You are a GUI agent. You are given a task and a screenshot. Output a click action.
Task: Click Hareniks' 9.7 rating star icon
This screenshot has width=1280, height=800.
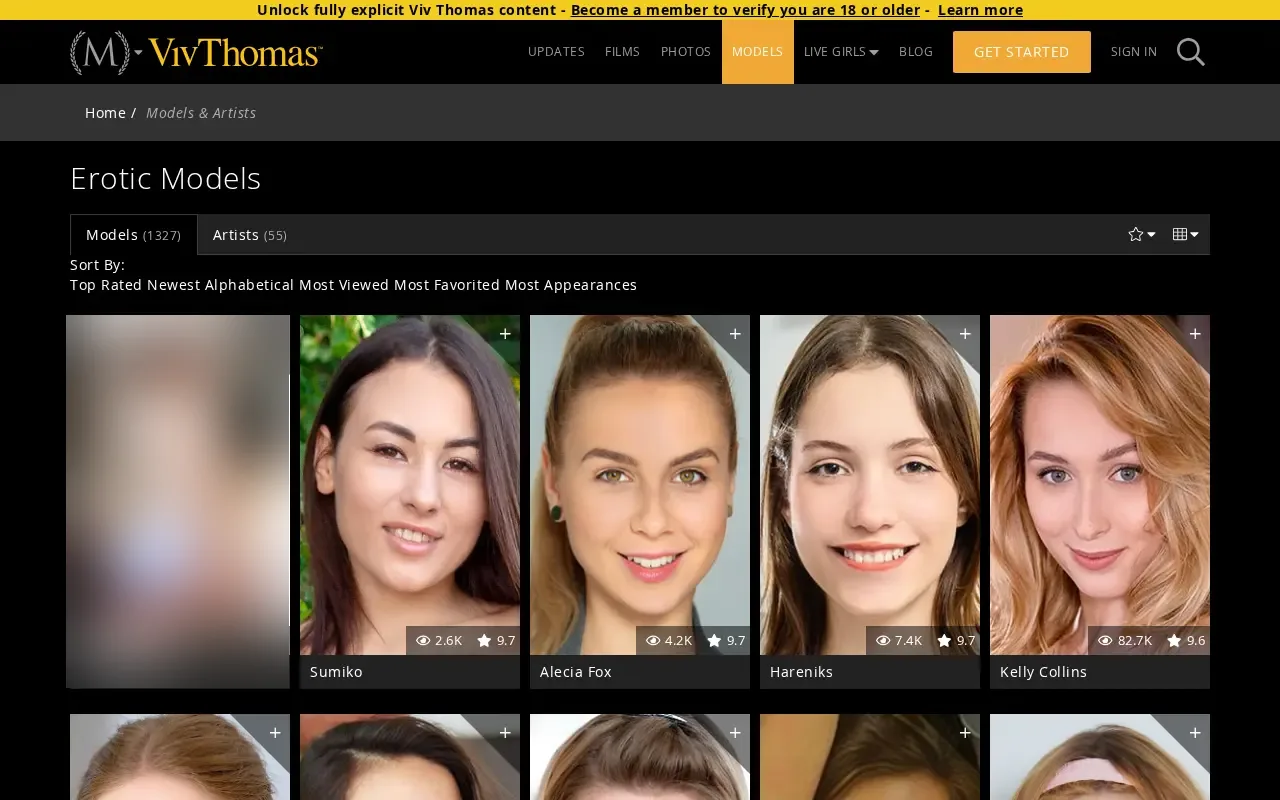pos(944,641)
